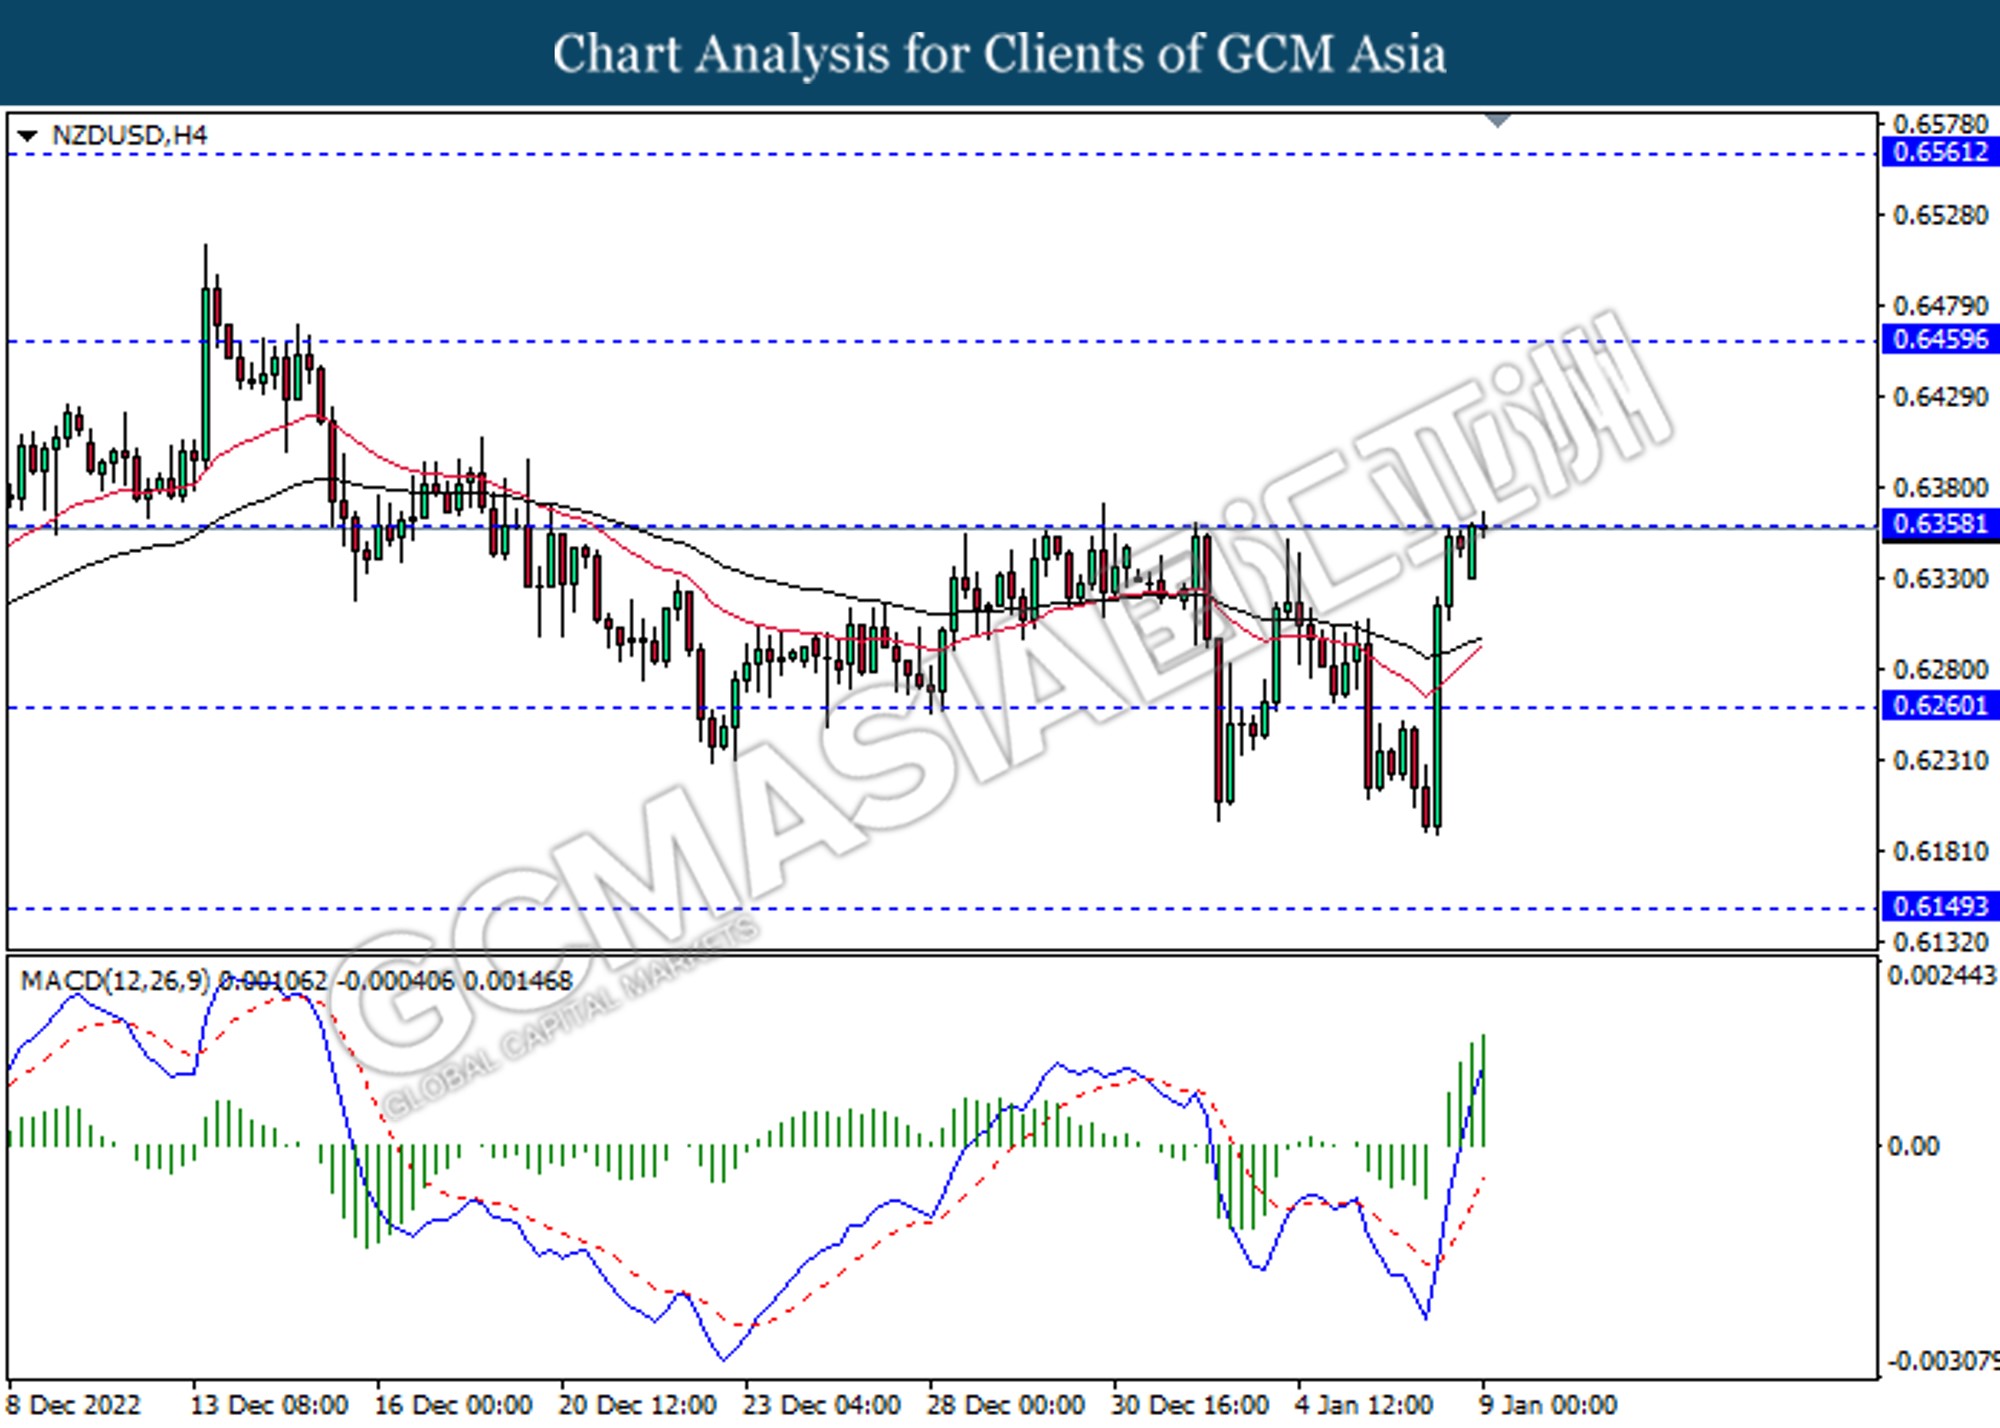Click the MACD value 0.001468 in indicator header
Image resolution: width=2000 pixels, height=1428 pixels.
[518, 981]
